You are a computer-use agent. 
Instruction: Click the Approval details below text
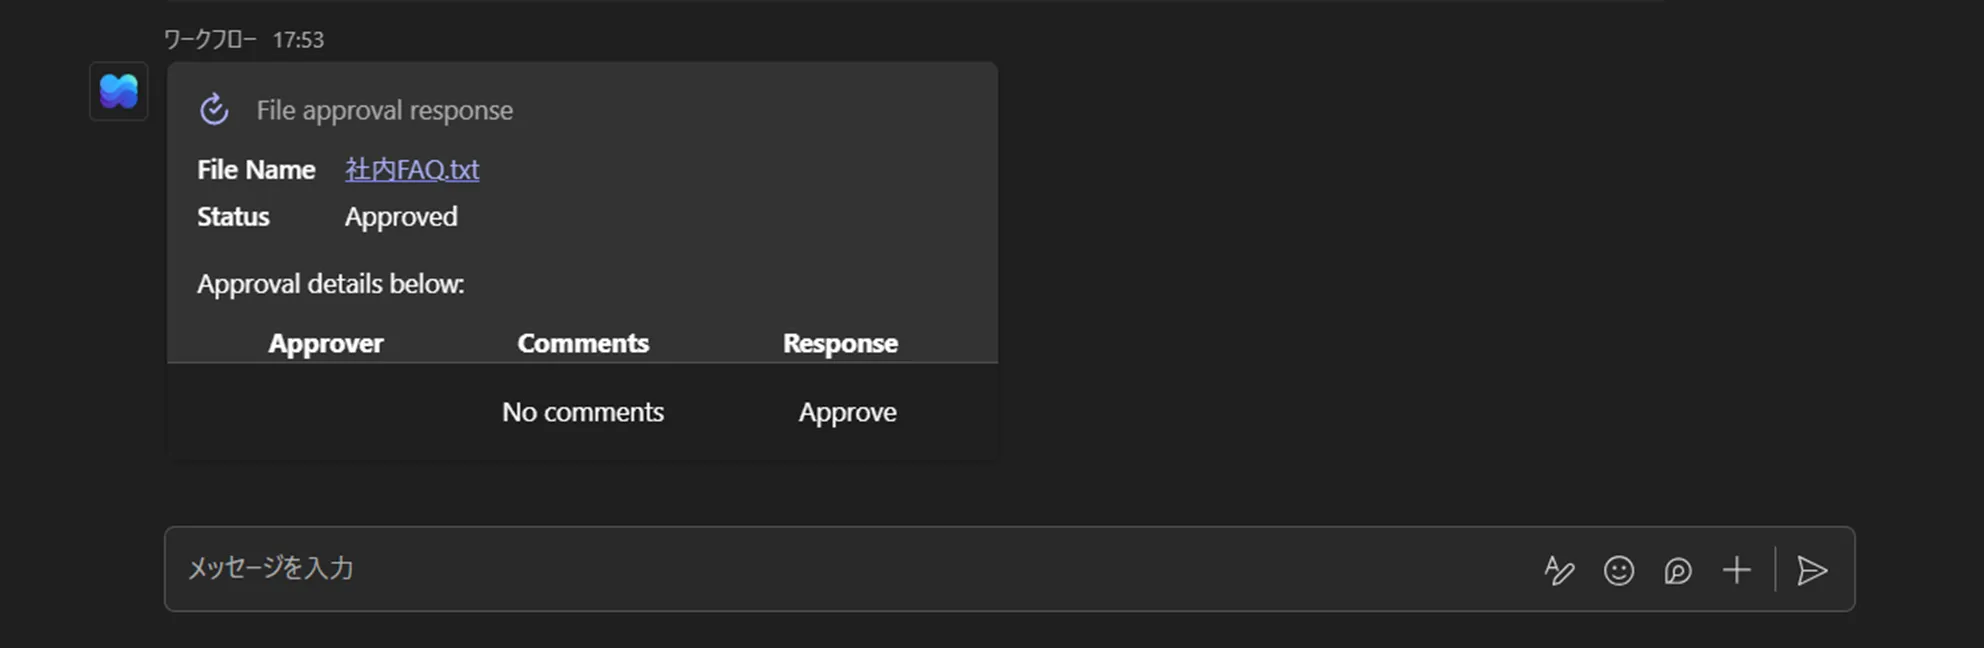[x=330, y=284]
